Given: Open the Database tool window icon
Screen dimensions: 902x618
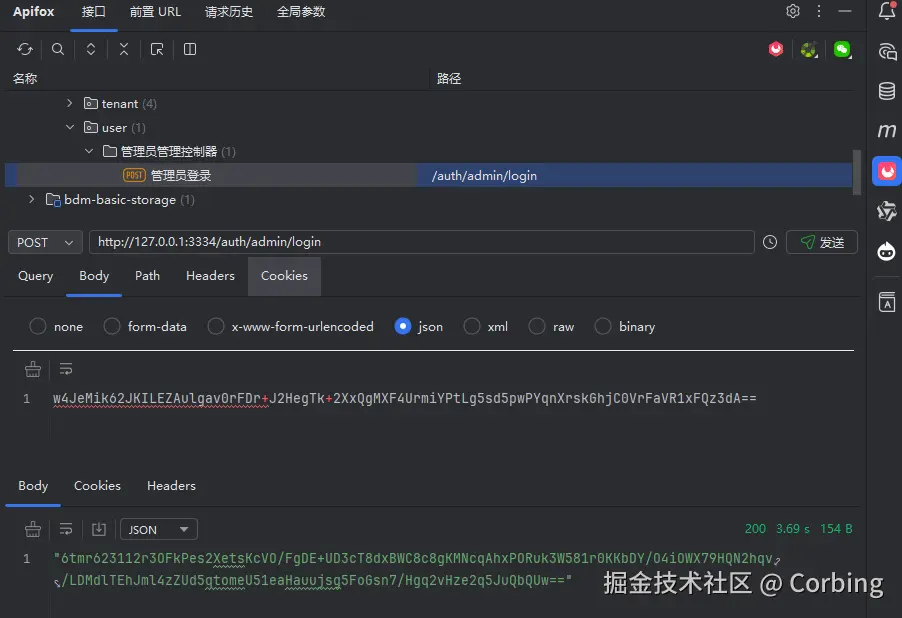Looking at the screenshot, I should [x=887, y=91].
